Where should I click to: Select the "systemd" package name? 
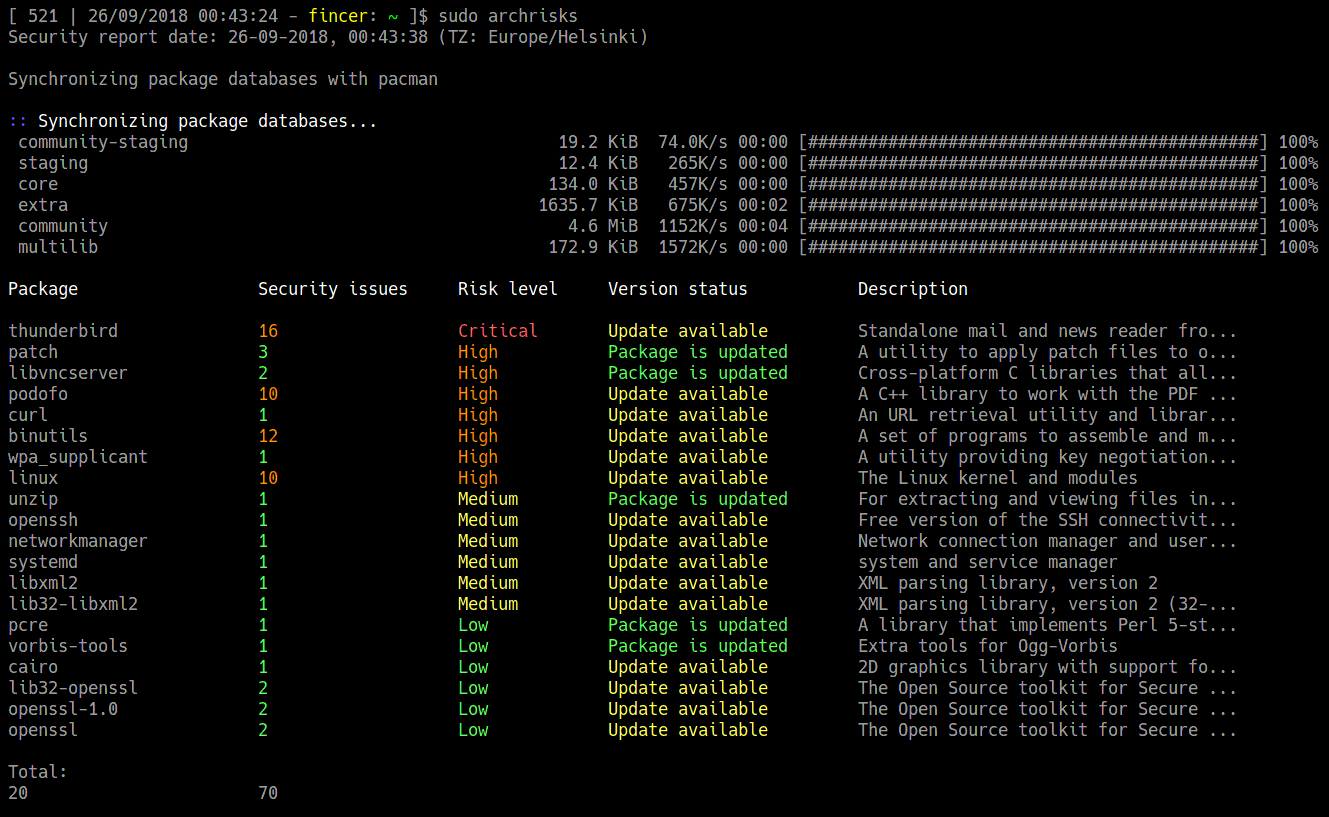[x=43, y=562]
